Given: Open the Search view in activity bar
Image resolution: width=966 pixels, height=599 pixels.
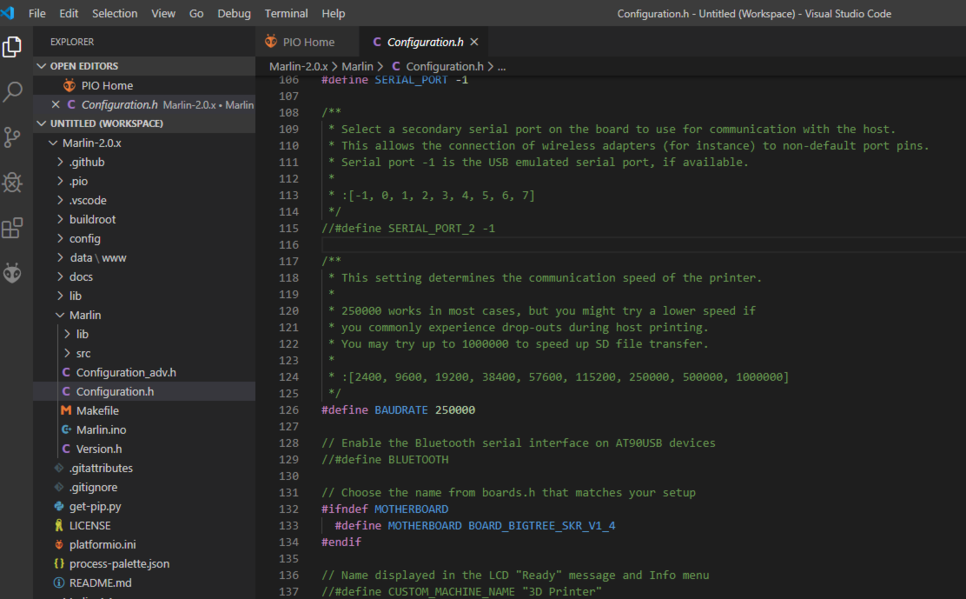Looking at the screenshot, I should [12, 92].
